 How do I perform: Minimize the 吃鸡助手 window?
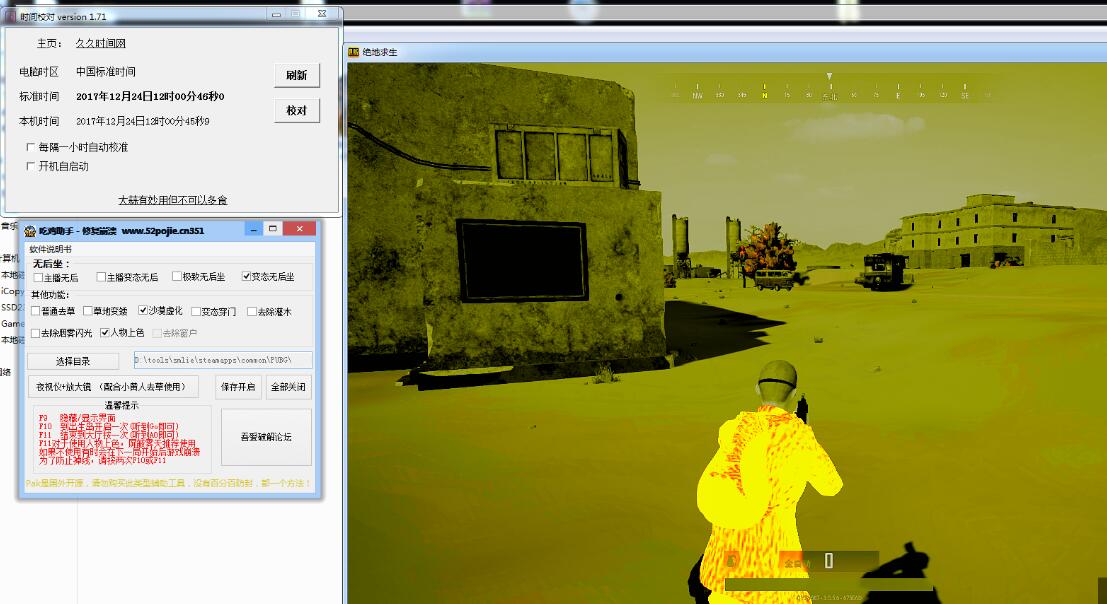[253, 229]
